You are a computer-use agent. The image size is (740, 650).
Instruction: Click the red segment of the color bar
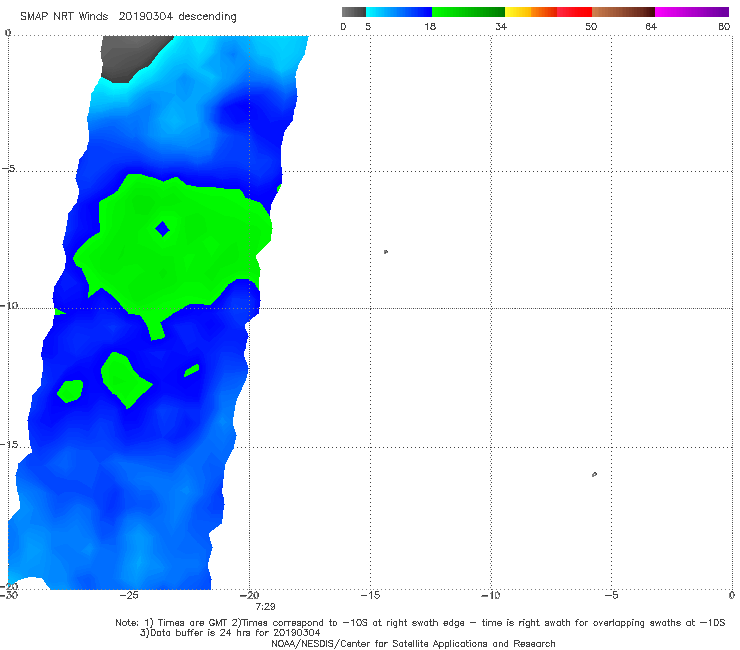[x=574, y=12]
